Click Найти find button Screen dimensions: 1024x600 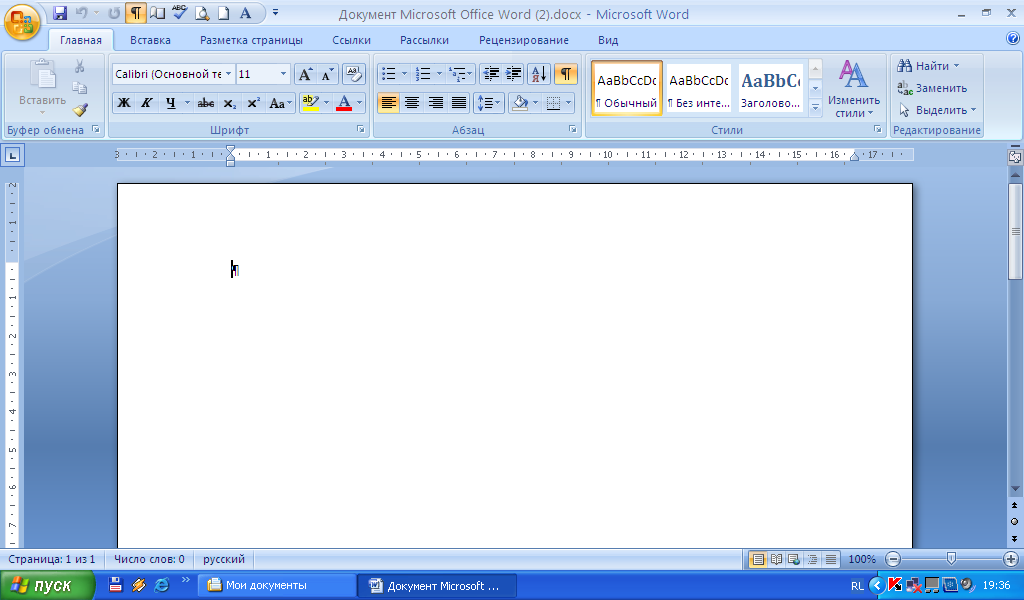tap(929, 66)
